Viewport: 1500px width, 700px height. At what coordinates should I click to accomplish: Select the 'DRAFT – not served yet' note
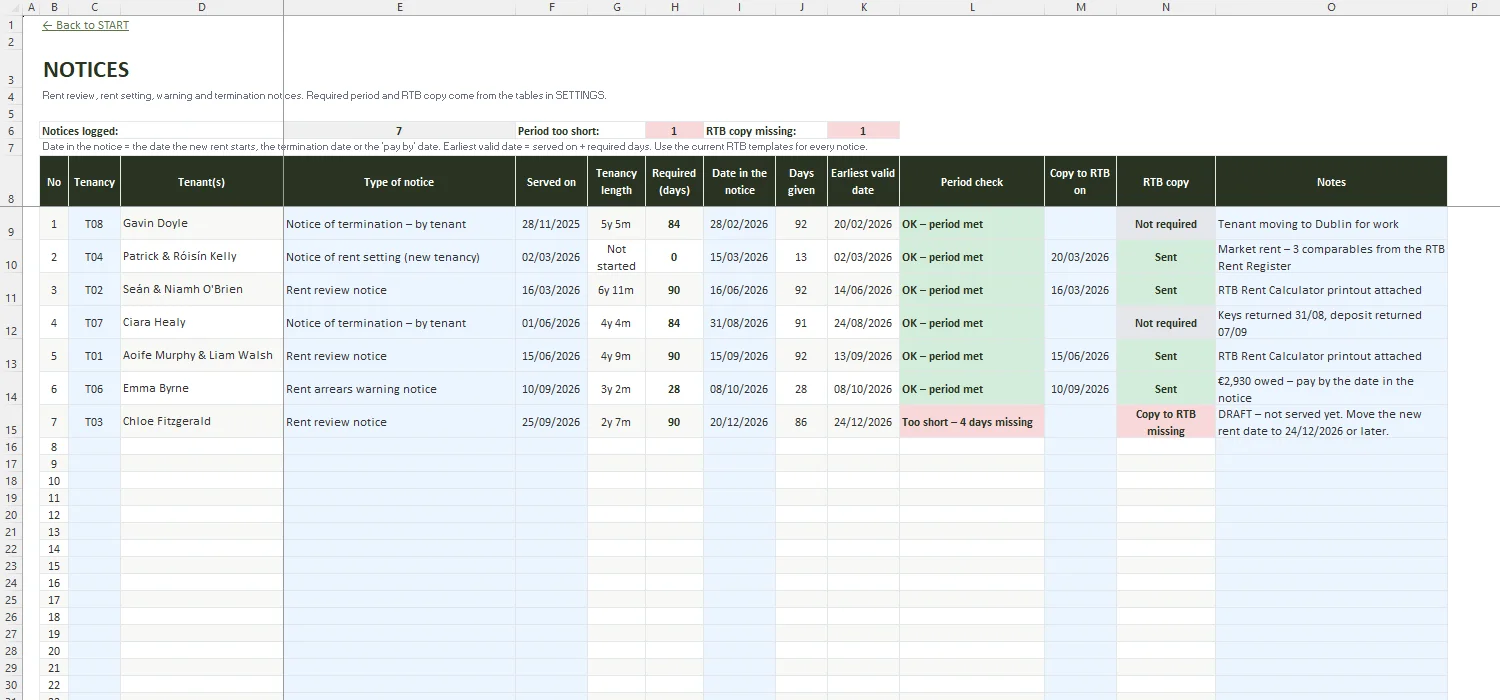pyautogui.click(x=1331, y=422)
